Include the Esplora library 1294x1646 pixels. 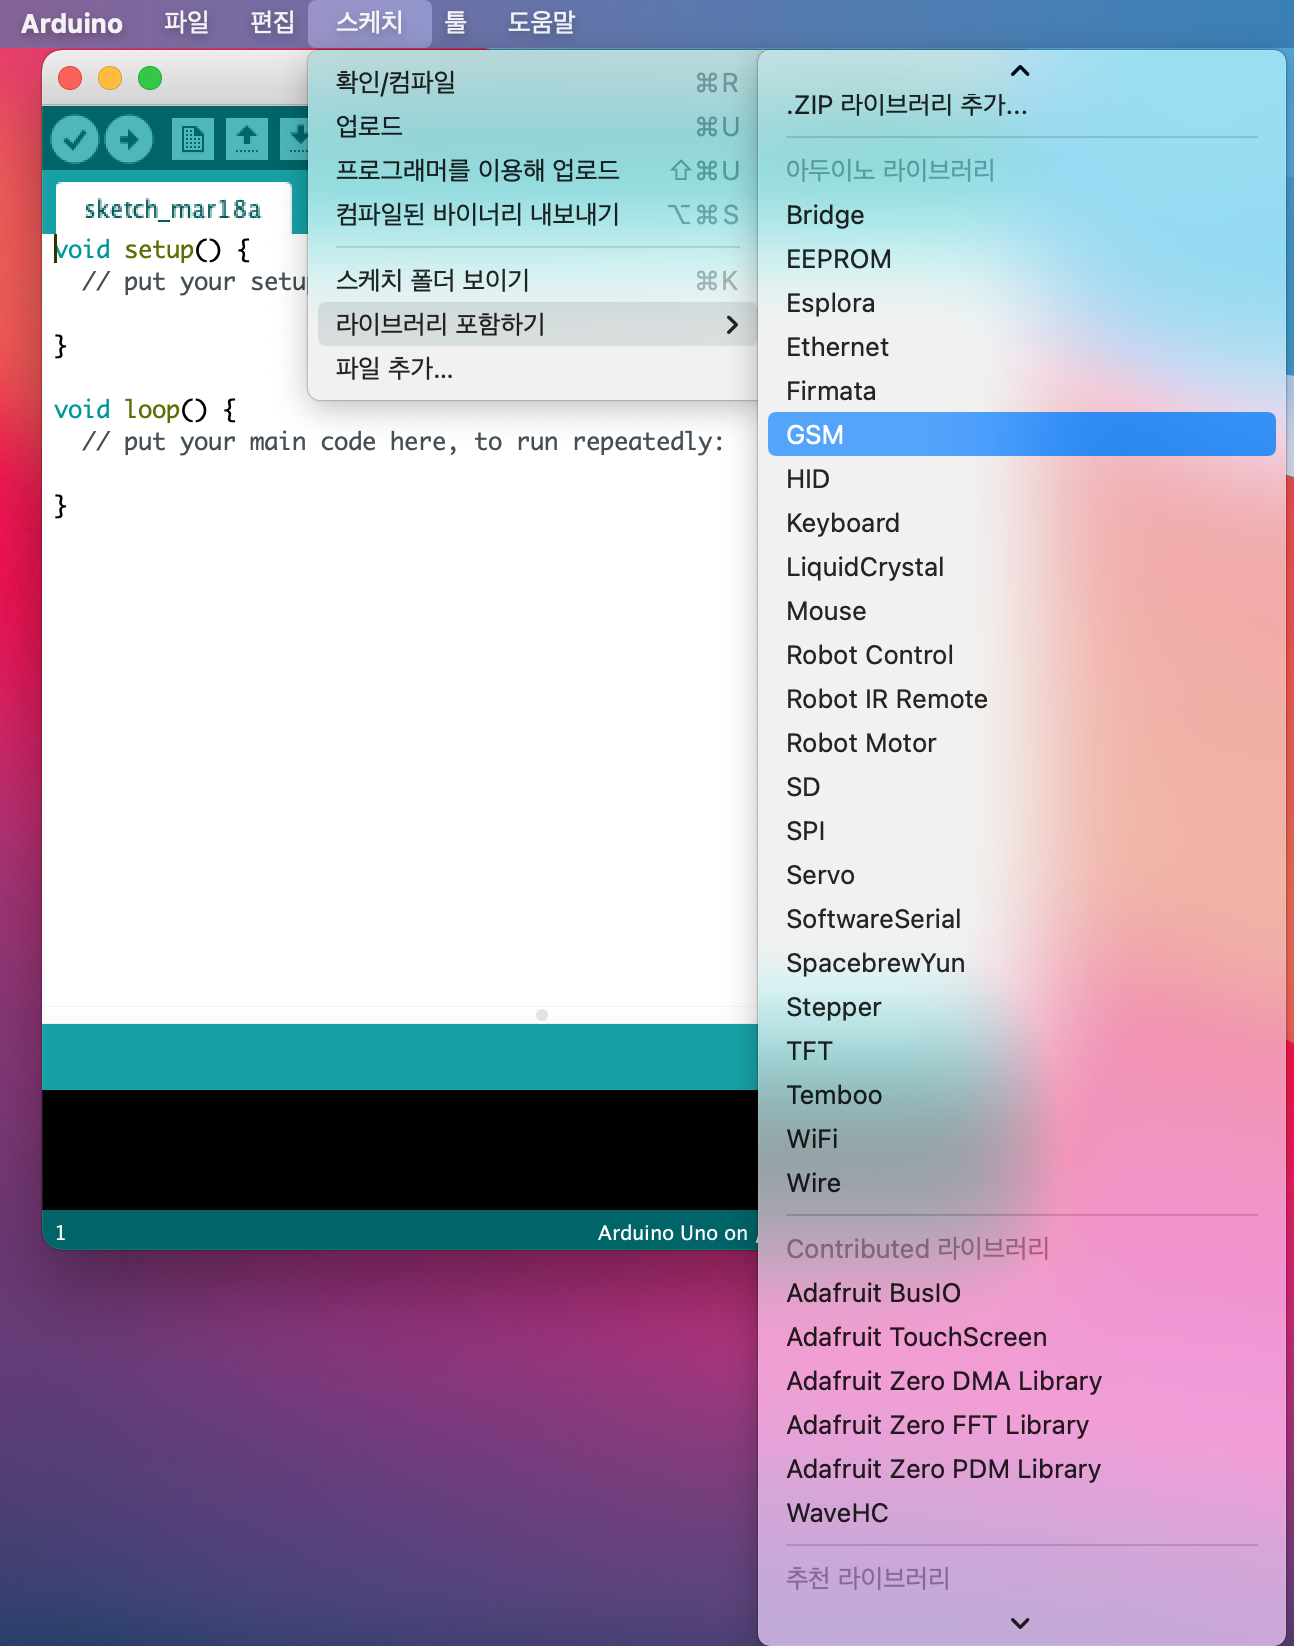pos(1021,303)
